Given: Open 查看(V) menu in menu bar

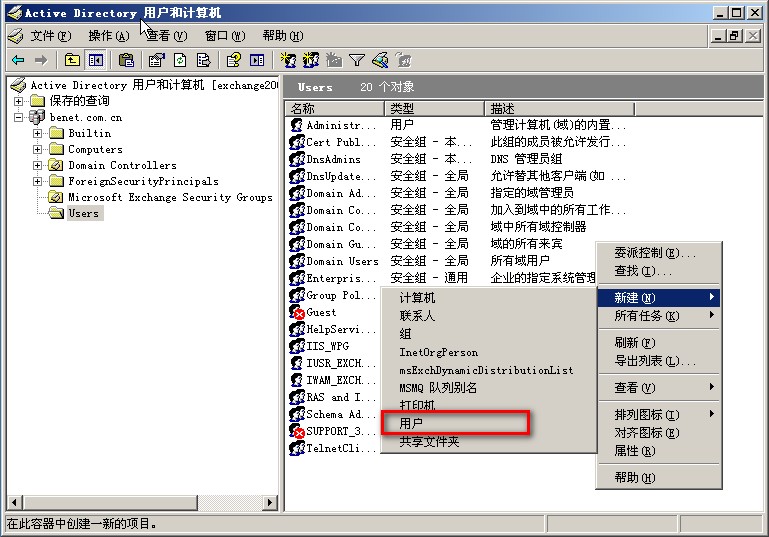Looking at the screenshot, I should [166, 36].
